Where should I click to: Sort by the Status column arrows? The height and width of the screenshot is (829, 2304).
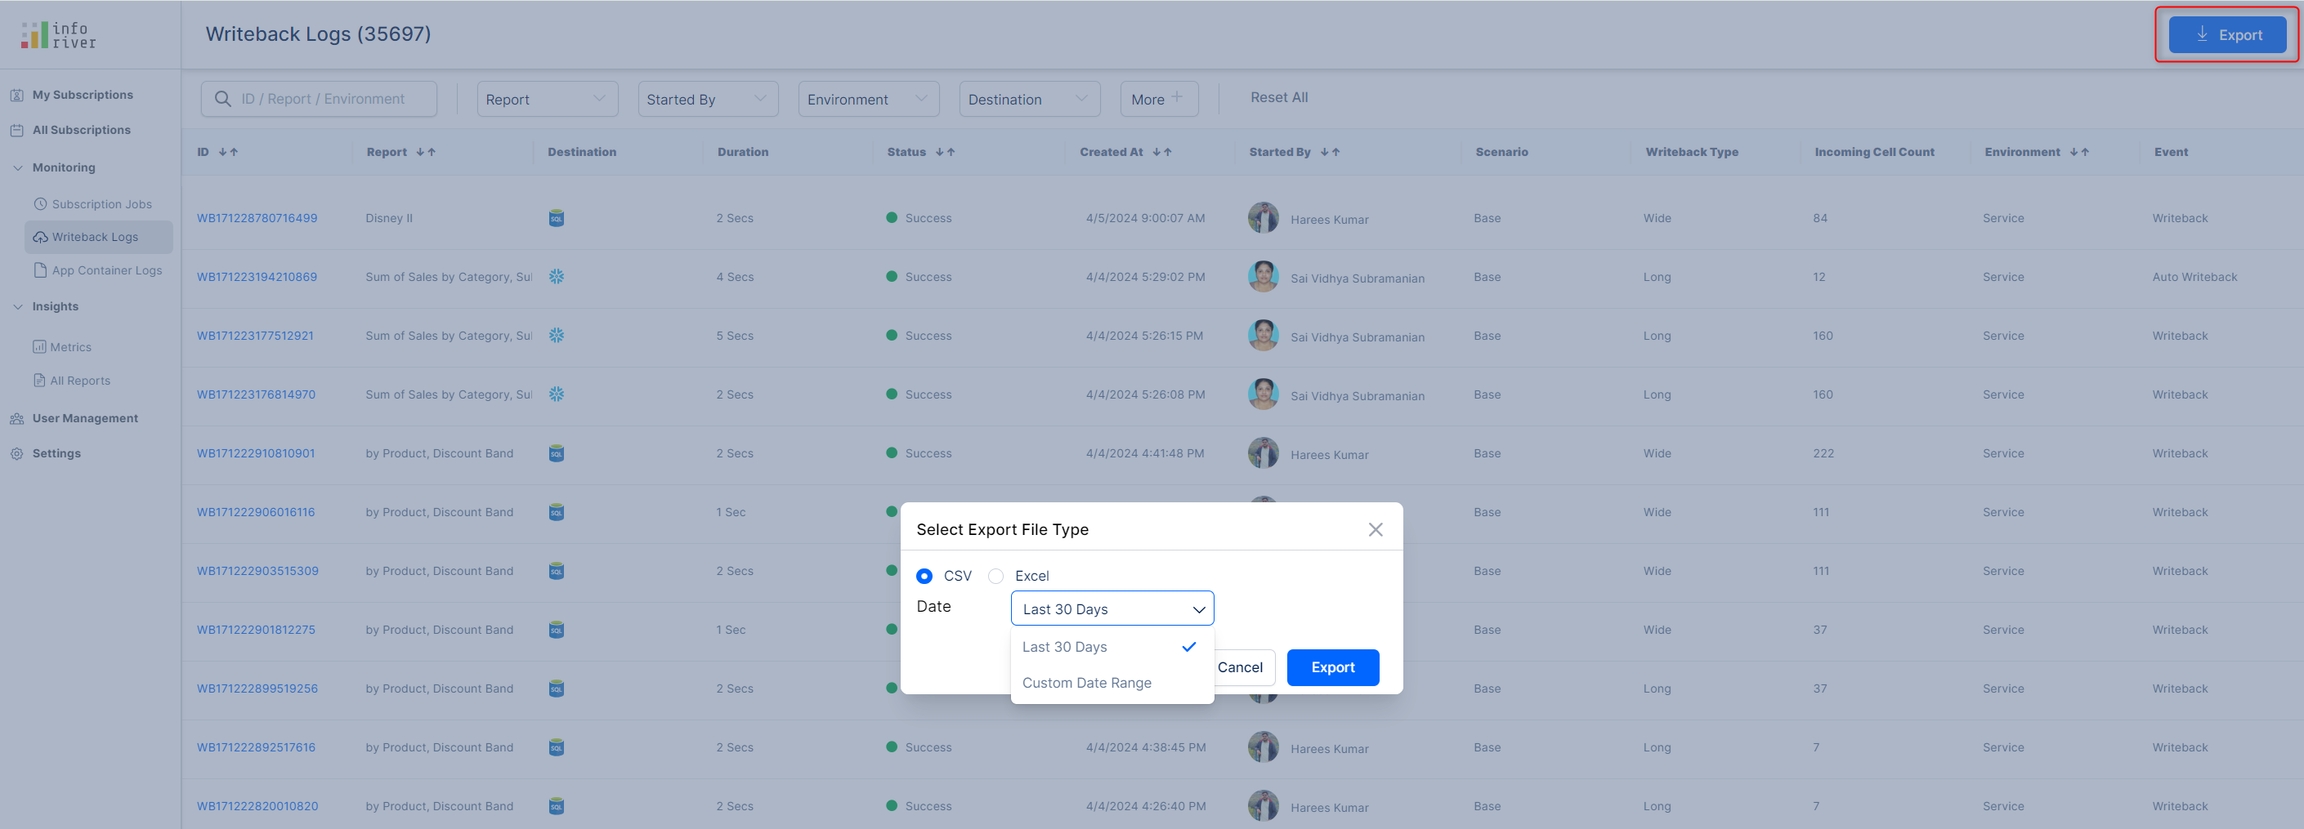pyautogui.click(x=945, y=153)
